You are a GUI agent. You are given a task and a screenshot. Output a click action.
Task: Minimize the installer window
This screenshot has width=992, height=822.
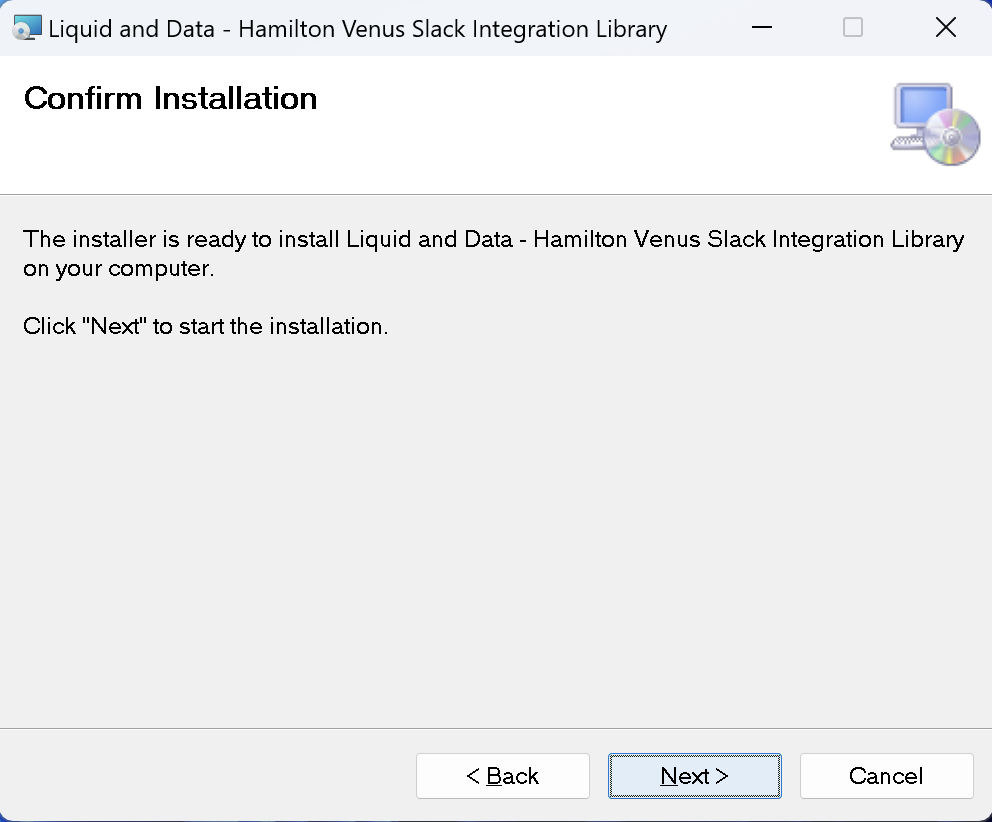(762, 28)
